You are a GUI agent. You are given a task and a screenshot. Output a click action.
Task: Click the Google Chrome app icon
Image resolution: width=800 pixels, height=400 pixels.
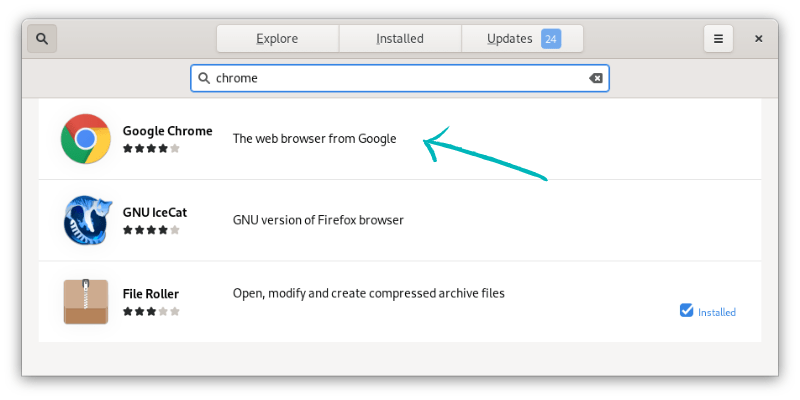86,139
